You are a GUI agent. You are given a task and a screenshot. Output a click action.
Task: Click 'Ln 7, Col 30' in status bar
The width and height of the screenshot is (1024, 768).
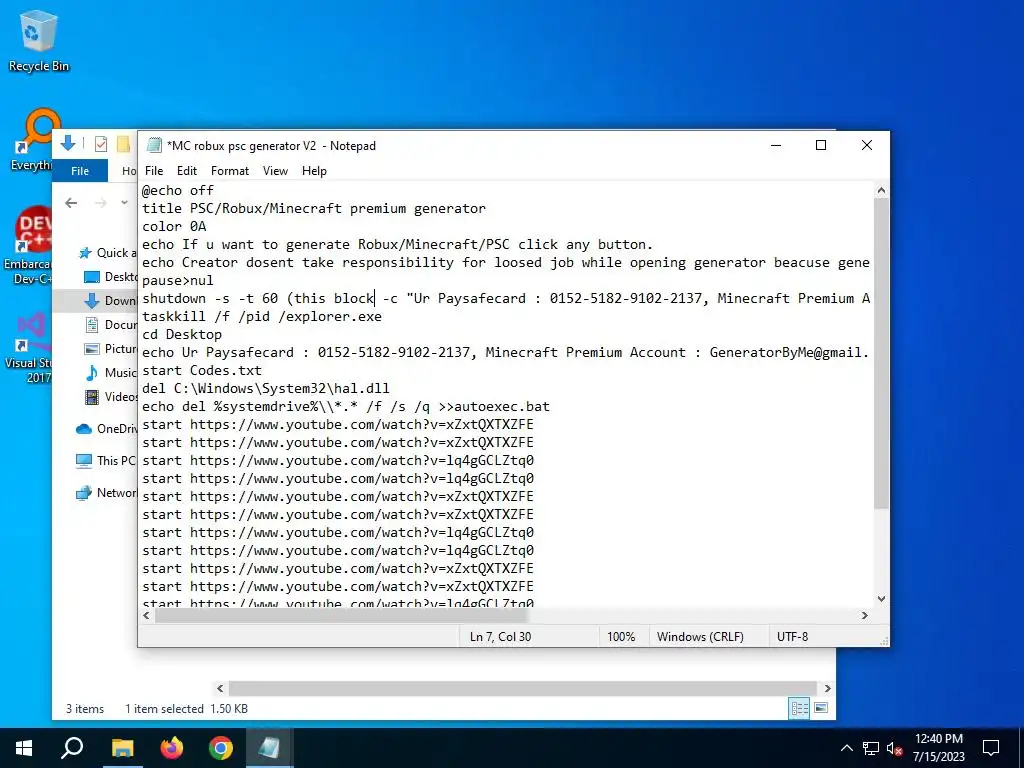(x=501, y=636)
